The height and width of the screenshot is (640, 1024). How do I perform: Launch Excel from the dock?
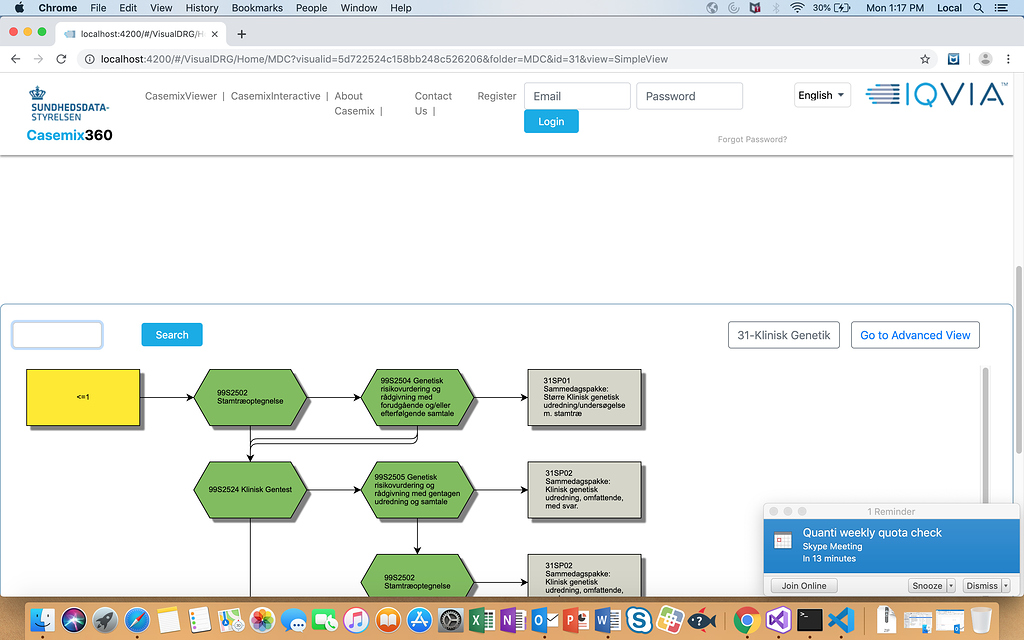click(480, 621)
